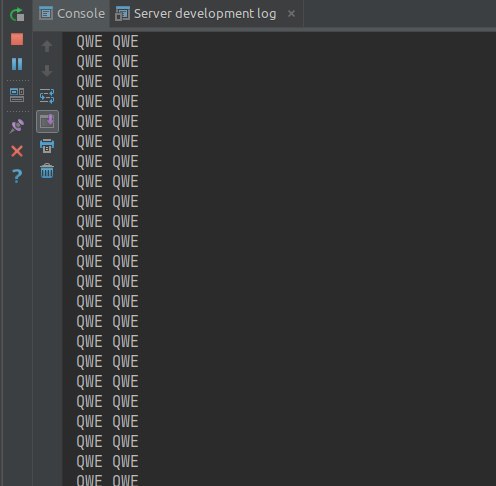Toggle scroll to end of output

(47, 121)
